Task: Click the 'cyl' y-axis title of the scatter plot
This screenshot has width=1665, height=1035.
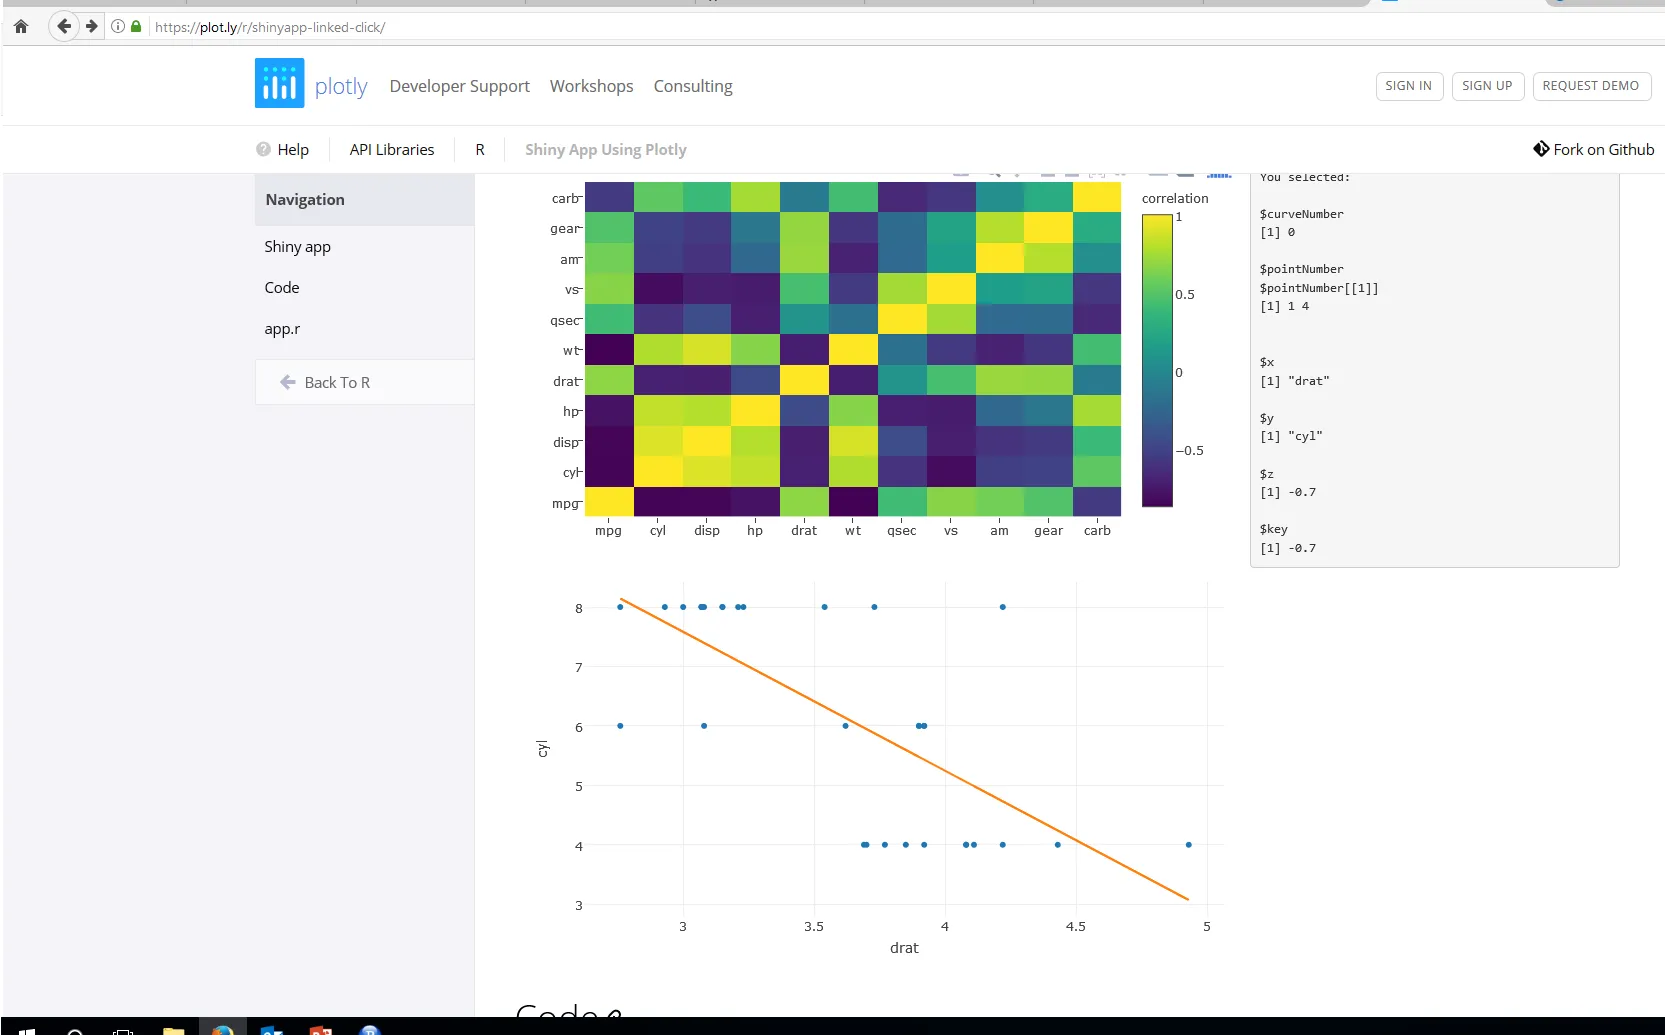Action: click(542, 749)
